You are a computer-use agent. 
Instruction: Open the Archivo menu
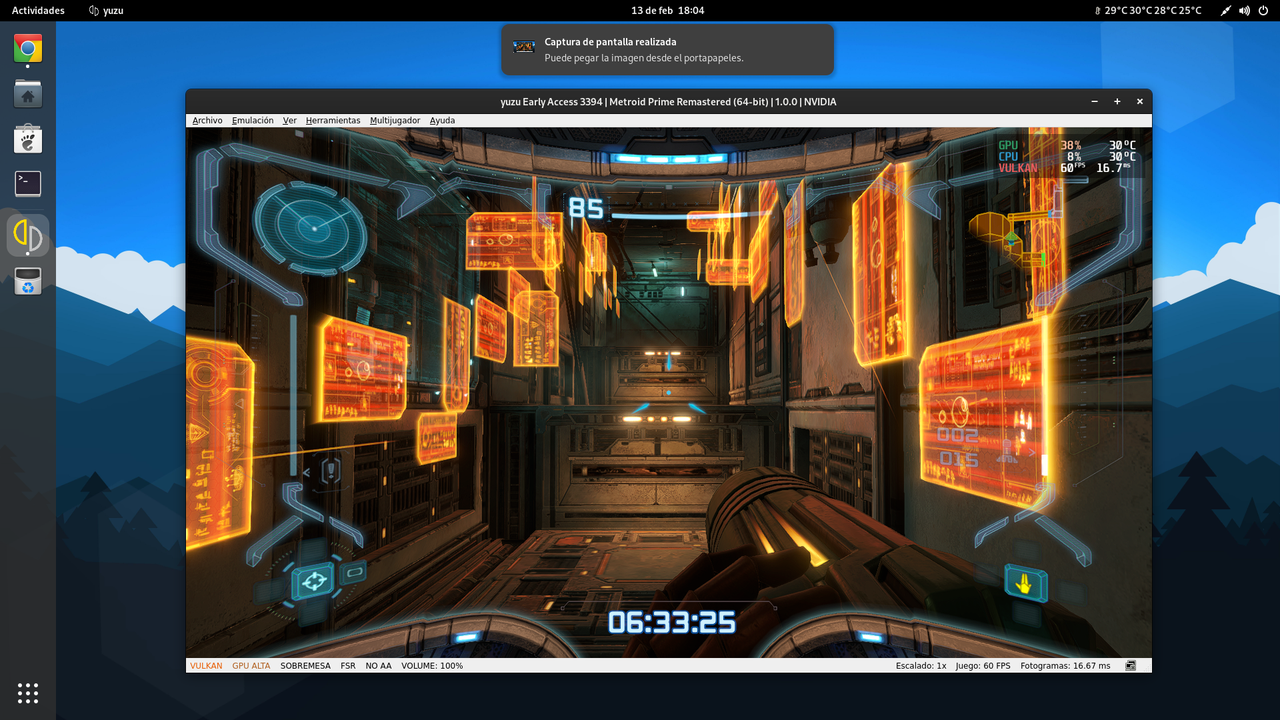207,120
